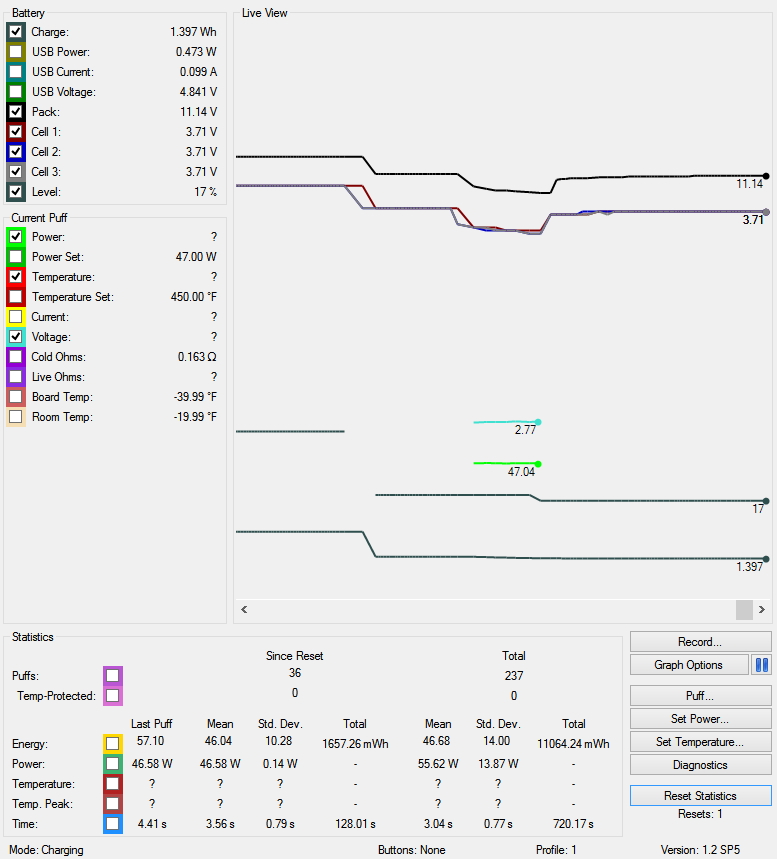777x859 pixels.
Task: Check the Puffs statistics box
Action: [113, 676]
